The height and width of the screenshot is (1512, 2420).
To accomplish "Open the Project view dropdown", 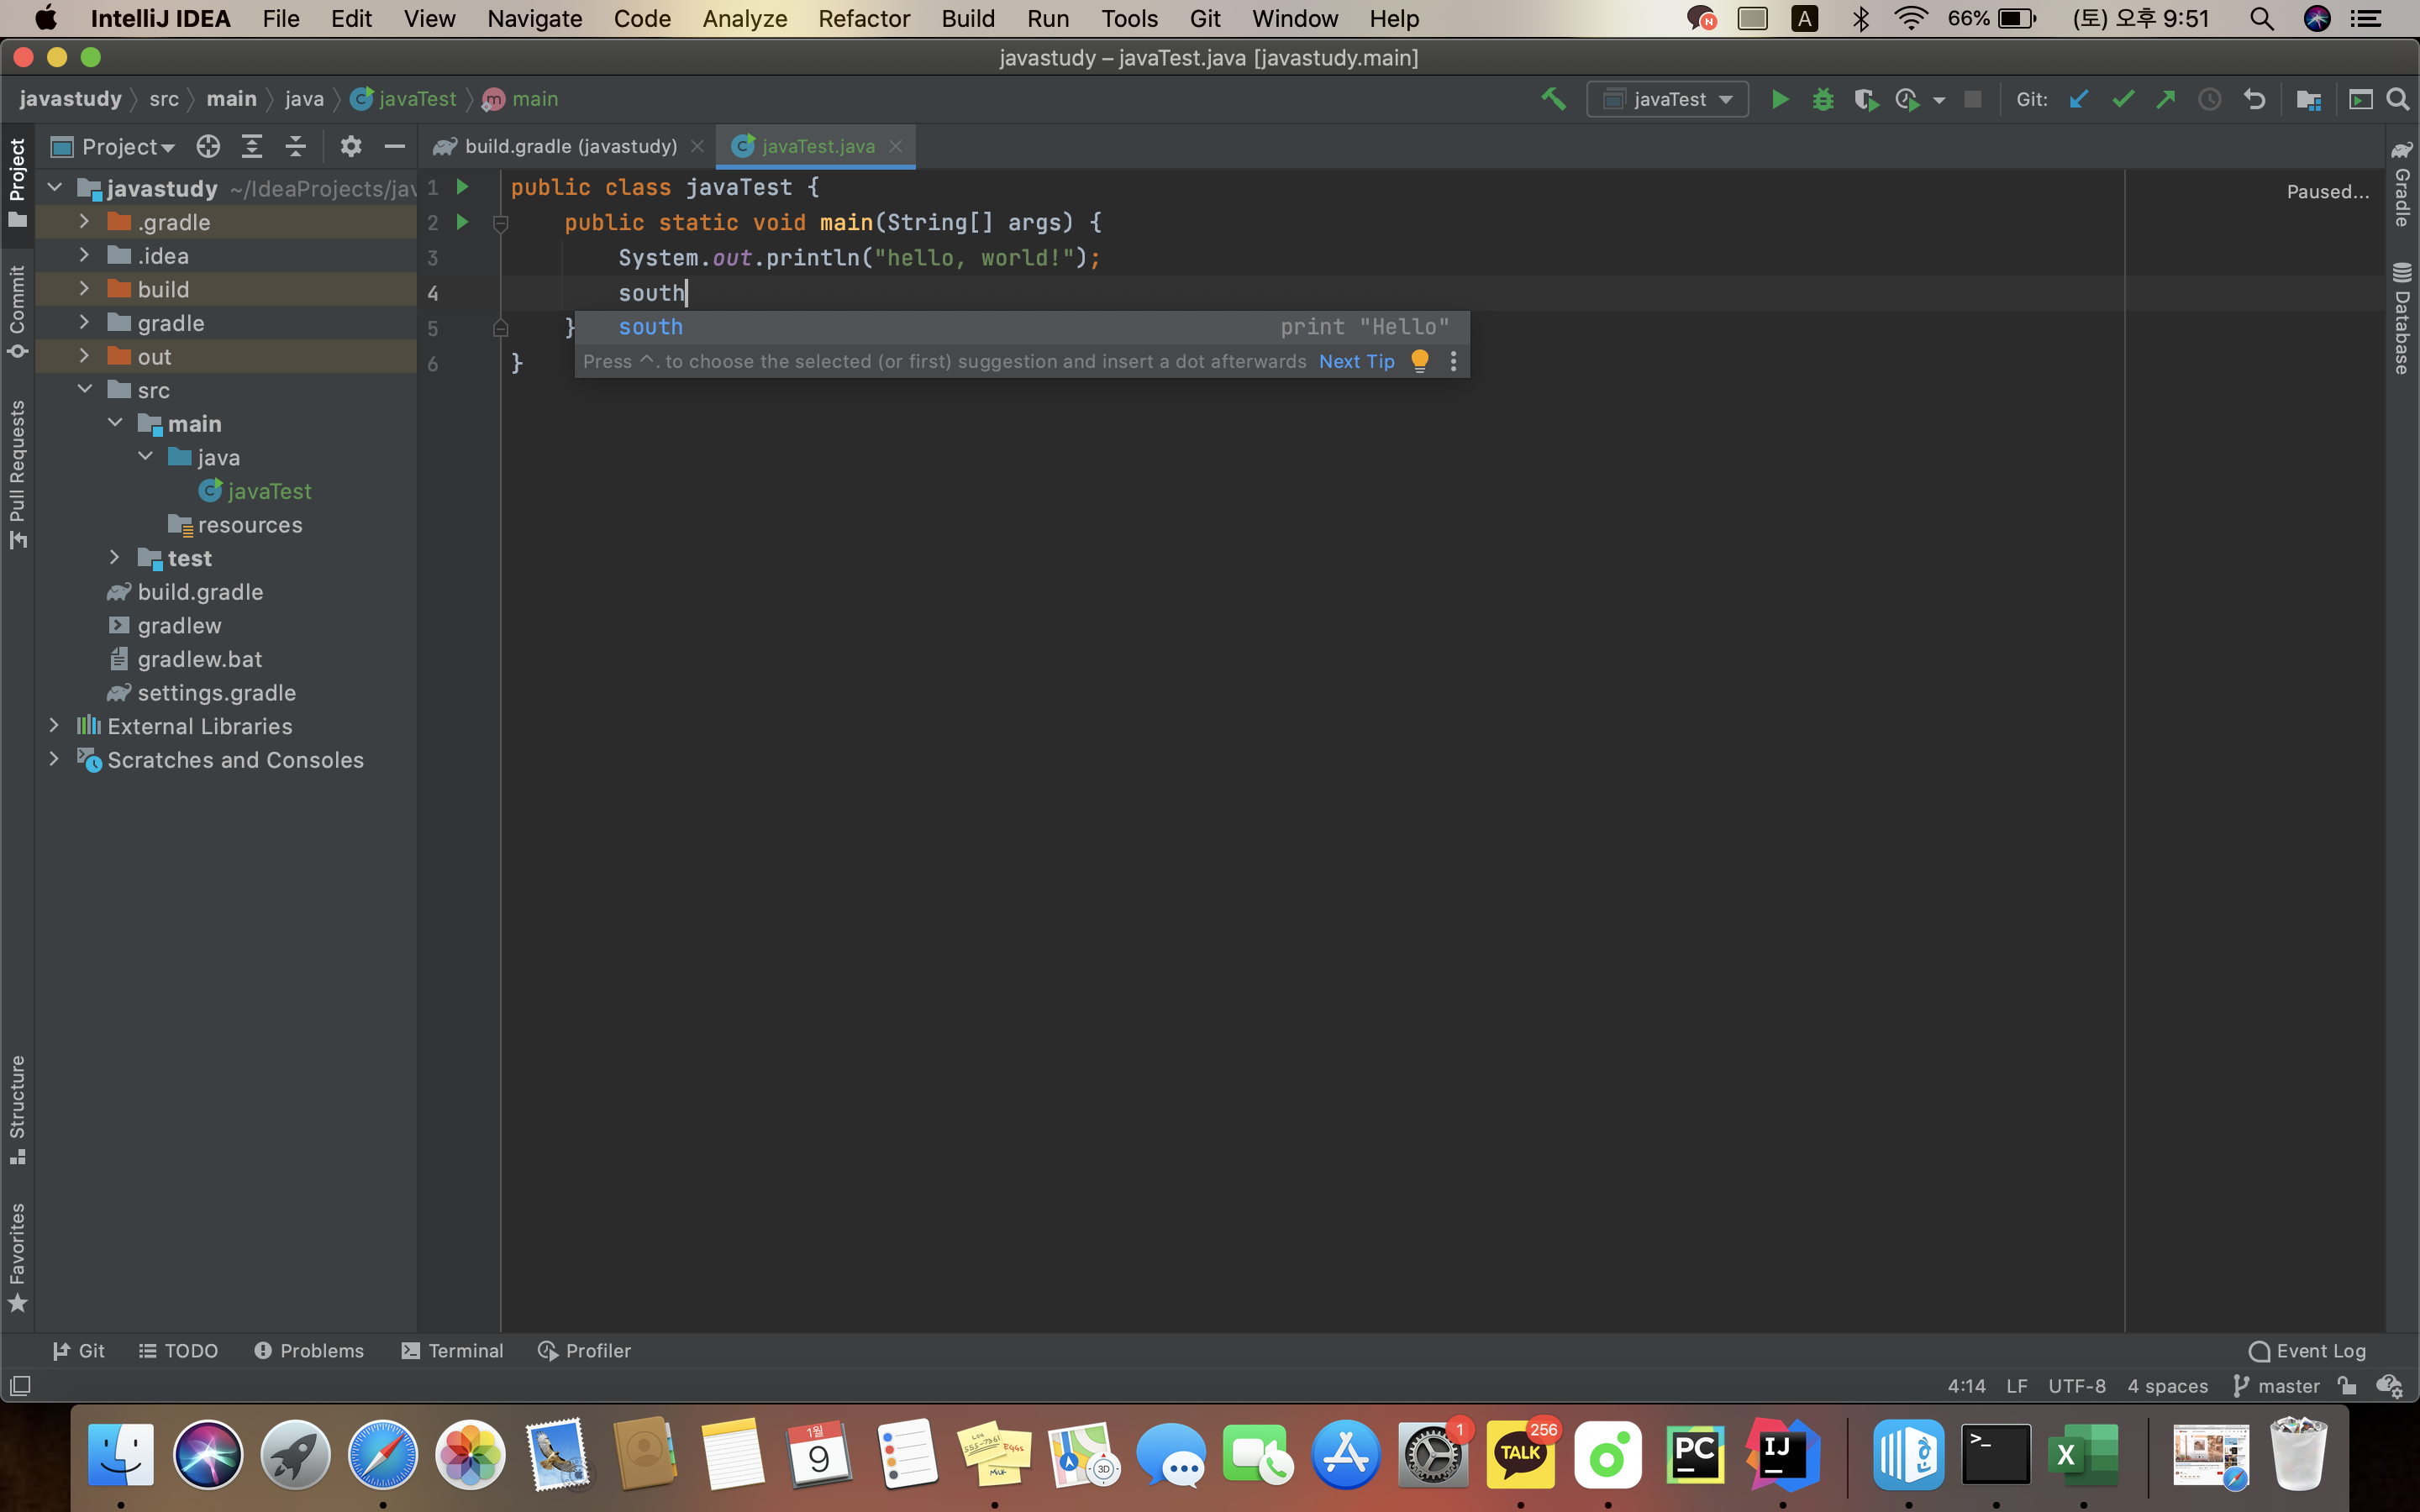I will click(113, 147).
